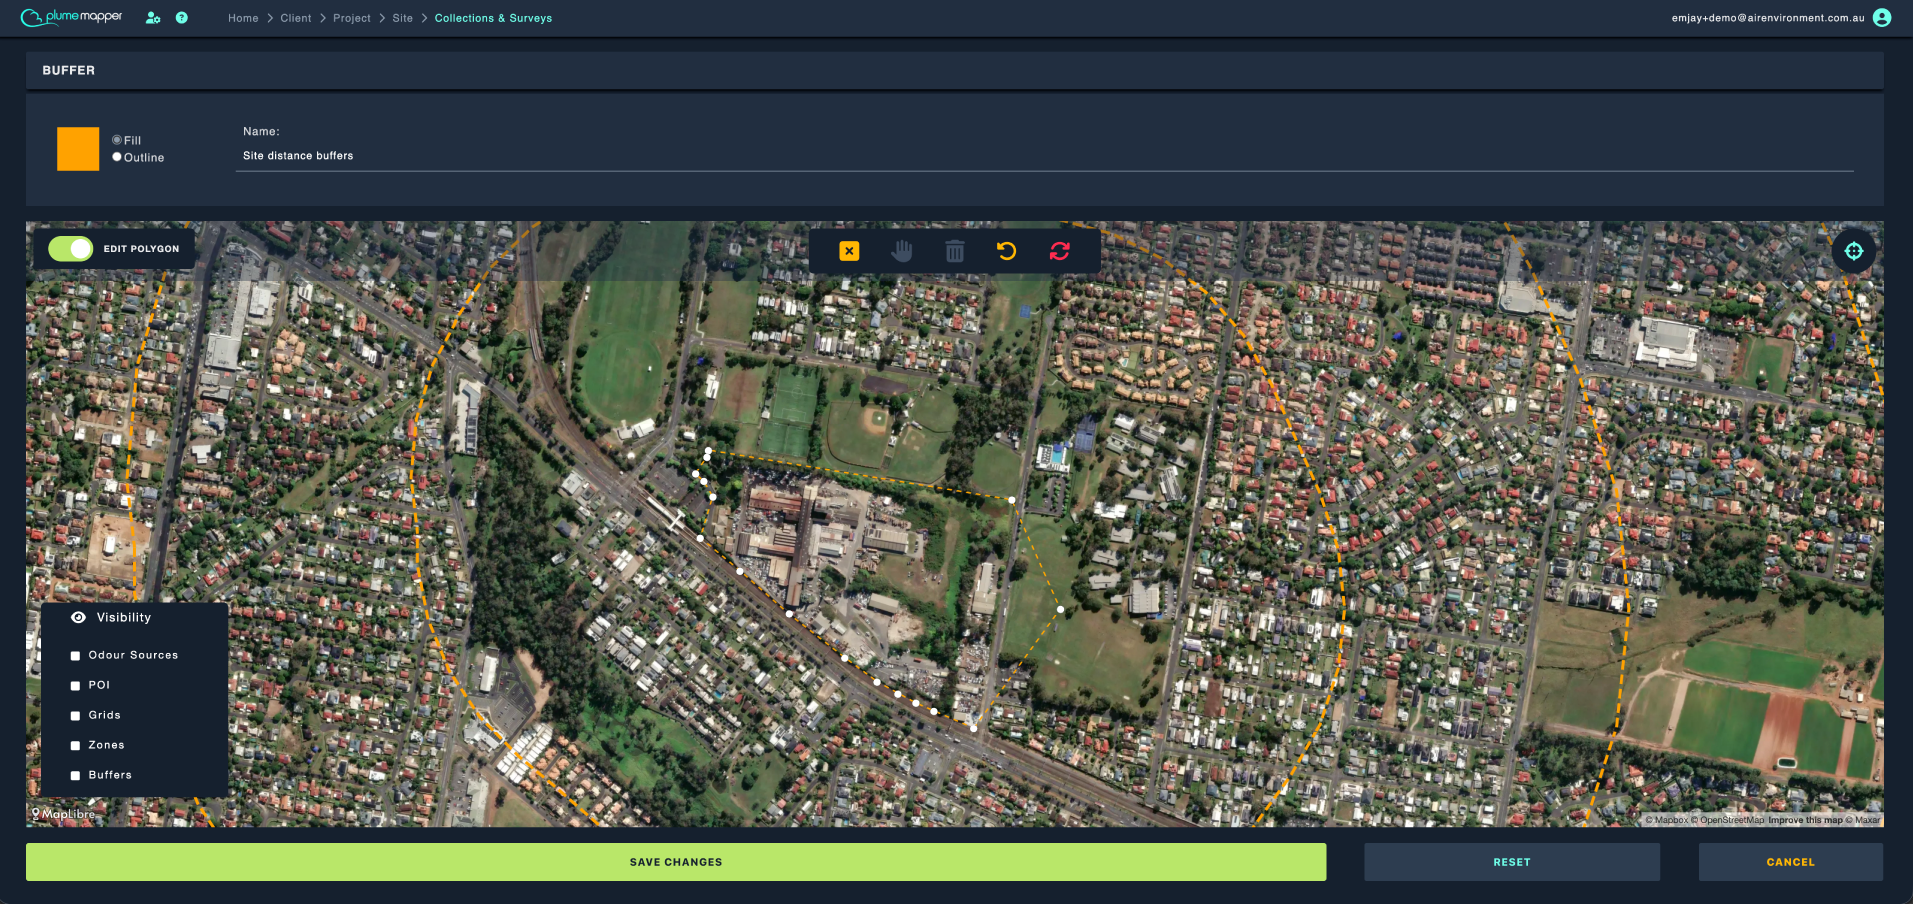Click the Save Changes button

click(x=676, y=862)
